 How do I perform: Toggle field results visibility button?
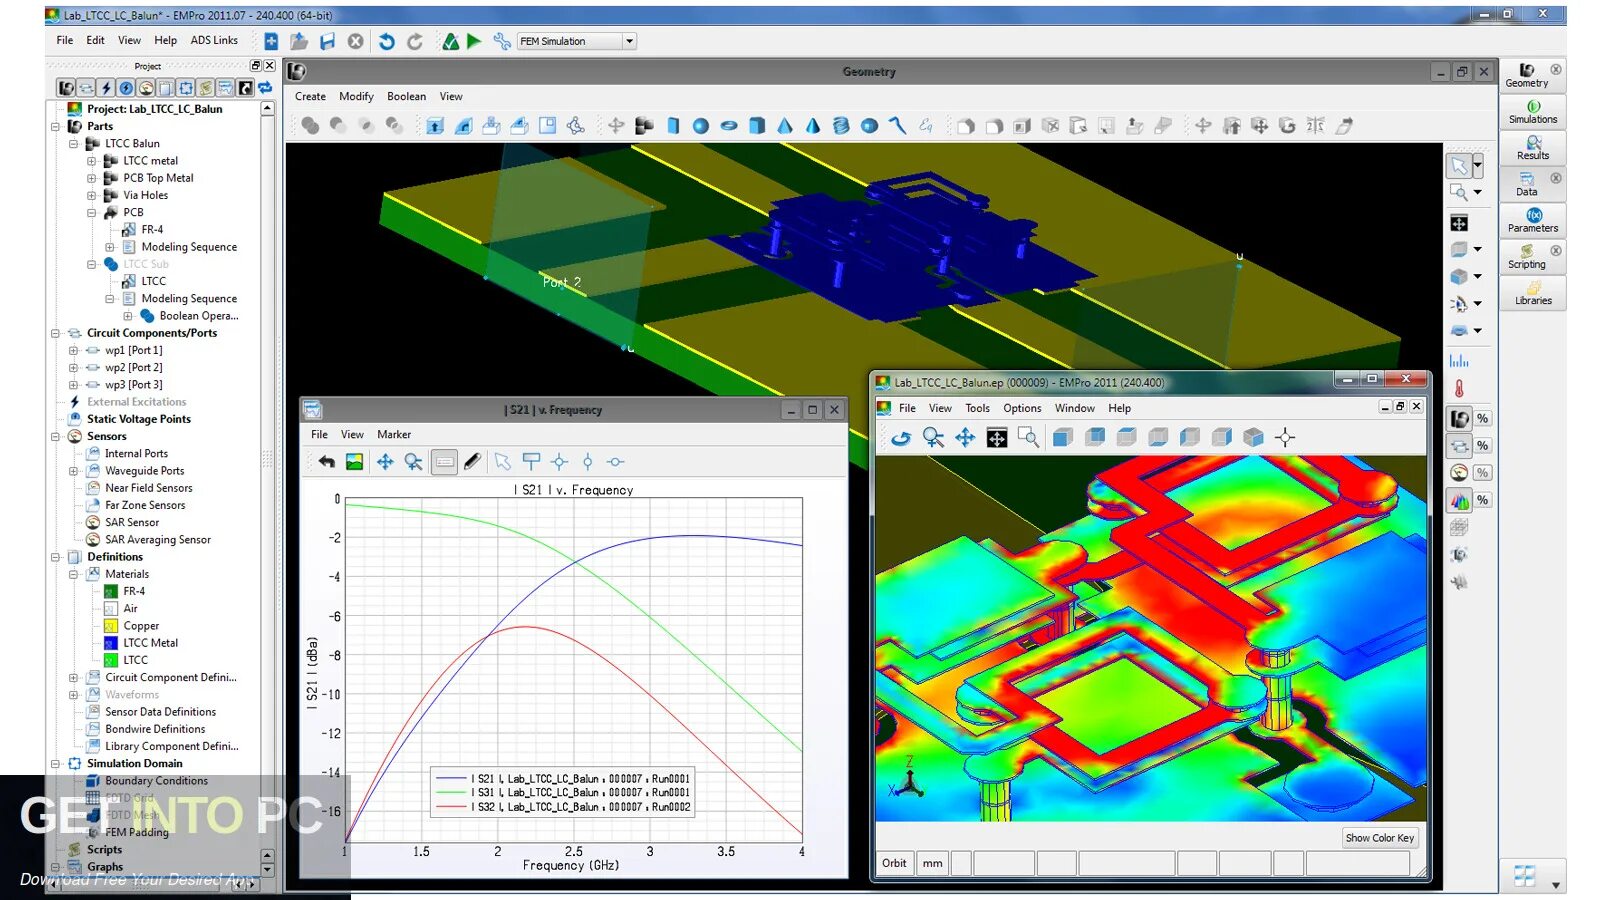[1460, 500]
